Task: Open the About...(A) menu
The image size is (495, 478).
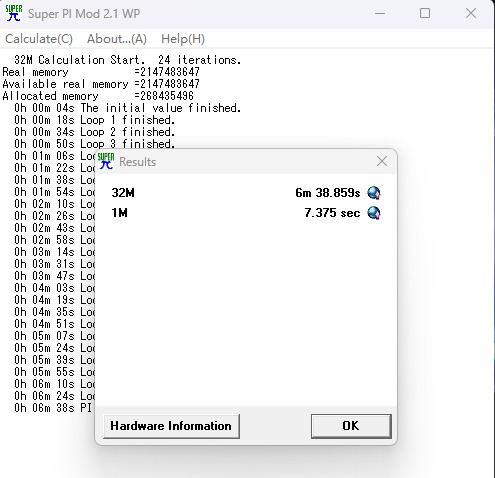Action: (x=117, y=39)
